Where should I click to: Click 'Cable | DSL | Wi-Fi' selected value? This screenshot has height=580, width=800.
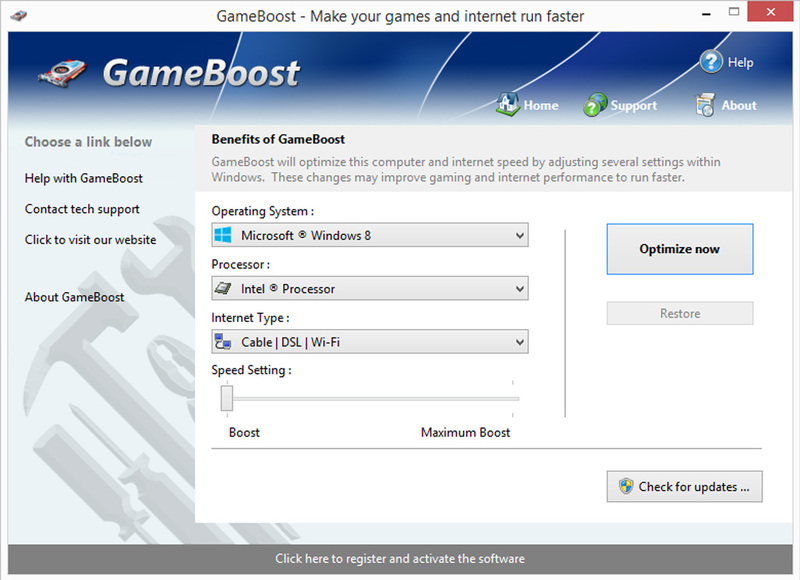(290, 342)
